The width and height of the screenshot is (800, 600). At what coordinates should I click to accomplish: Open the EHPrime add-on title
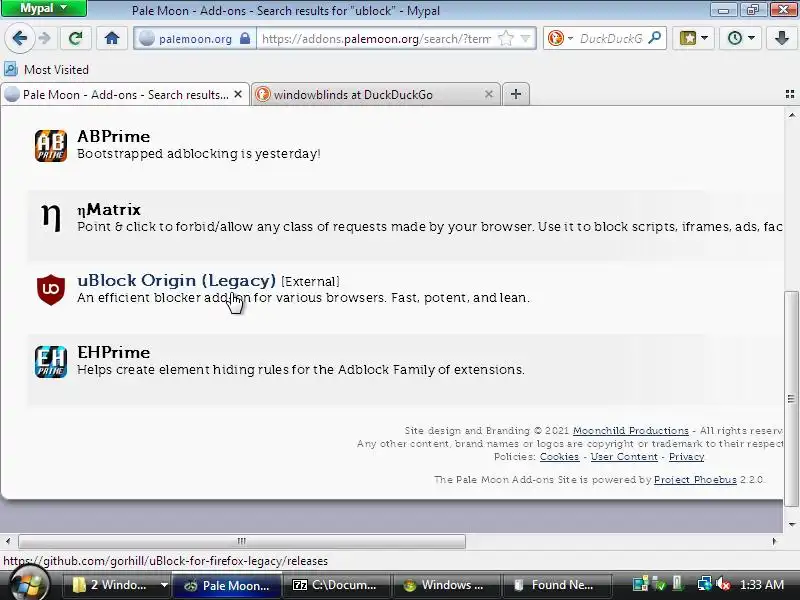113,352
